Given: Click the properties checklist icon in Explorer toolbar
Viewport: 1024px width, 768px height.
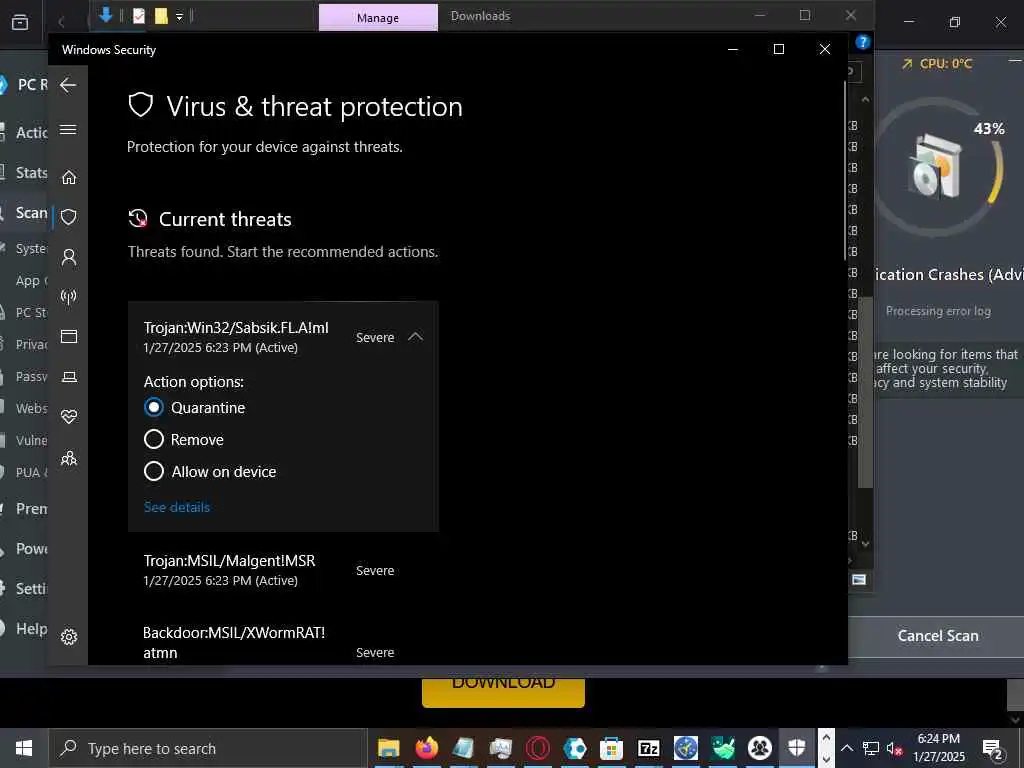Looking at the screenshot, I should pos(138,16).
